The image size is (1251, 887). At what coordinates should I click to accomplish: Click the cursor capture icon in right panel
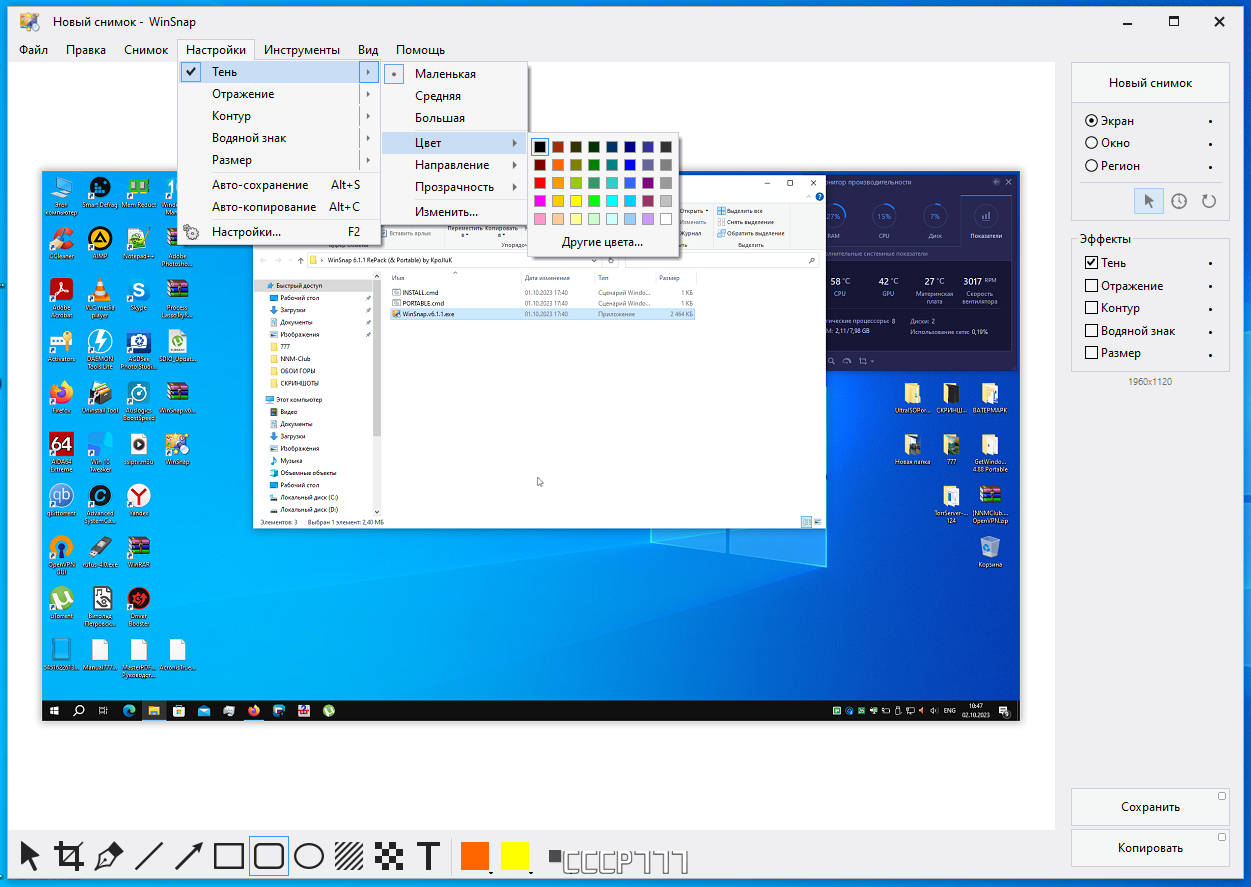(x=1149, y=201)
